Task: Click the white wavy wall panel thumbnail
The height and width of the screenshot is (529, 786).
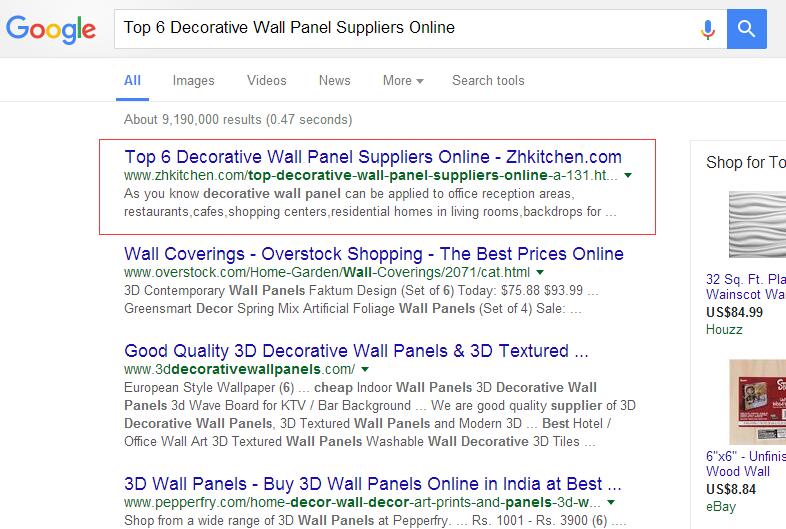Action: (757, 224)
